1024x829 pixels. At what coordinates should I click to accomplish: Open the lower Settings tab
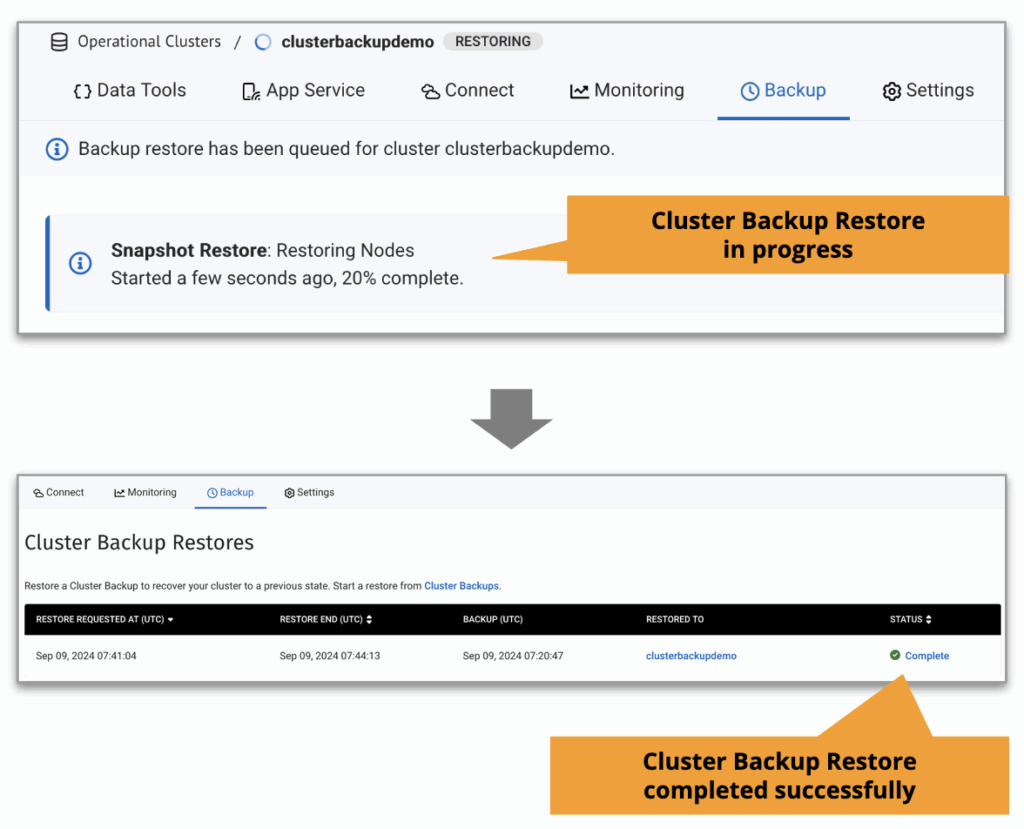309,493
